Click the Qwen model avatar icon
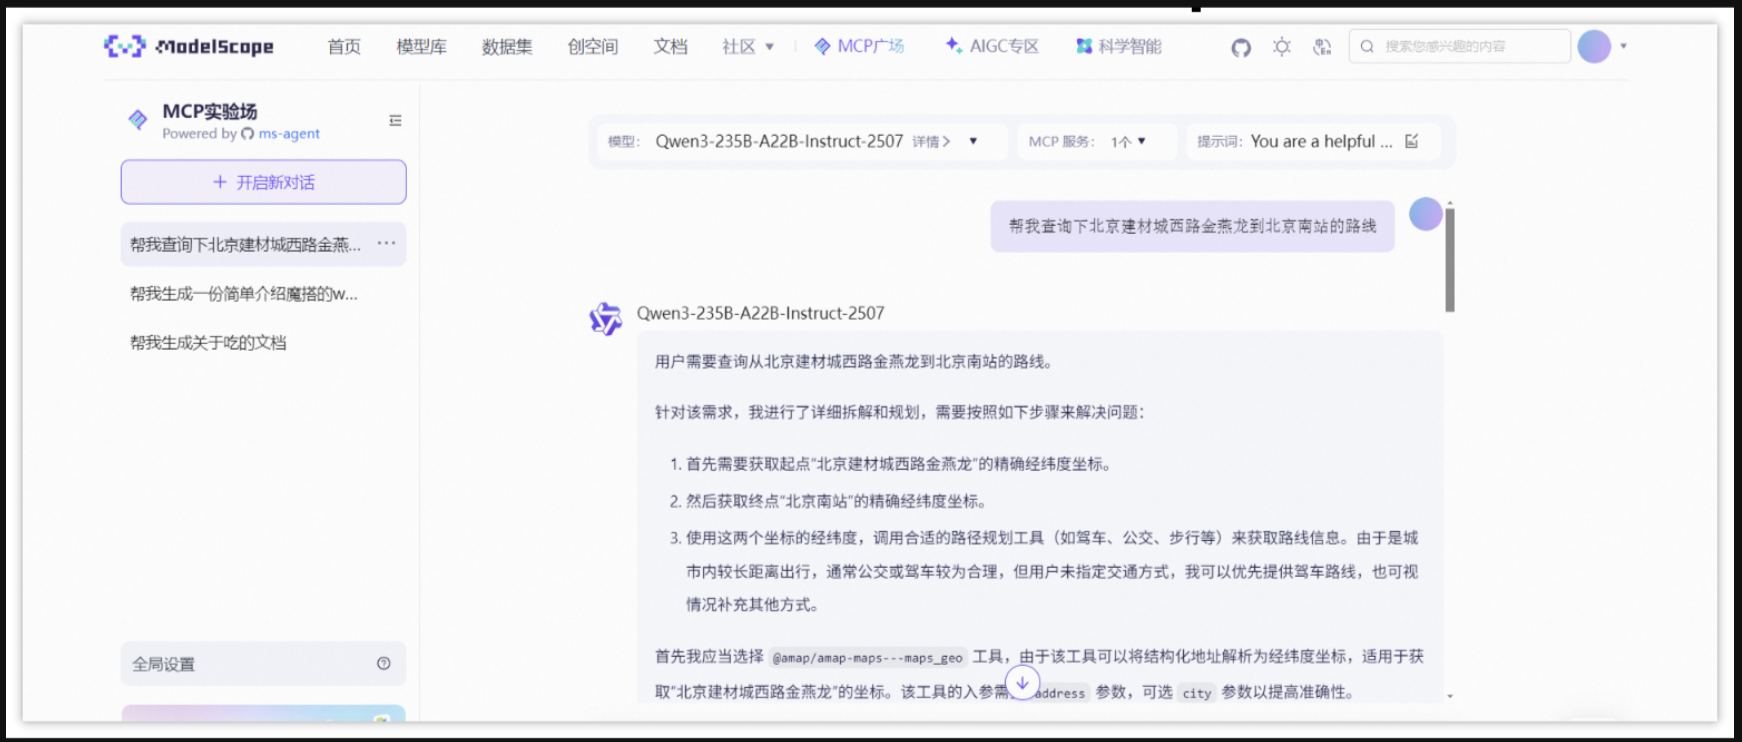The image size is (1742, 742). [x=605, y=319]
